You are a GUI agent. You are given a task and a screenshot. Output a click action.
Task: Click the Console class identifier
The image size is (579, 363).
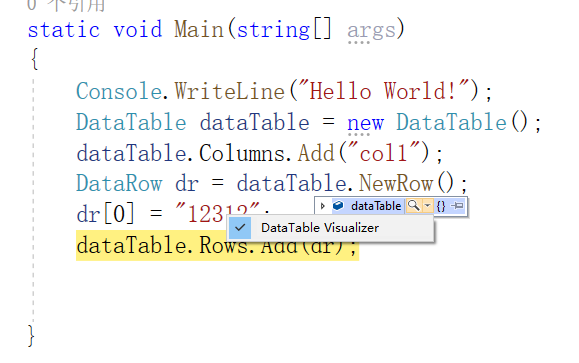[119, 91]
